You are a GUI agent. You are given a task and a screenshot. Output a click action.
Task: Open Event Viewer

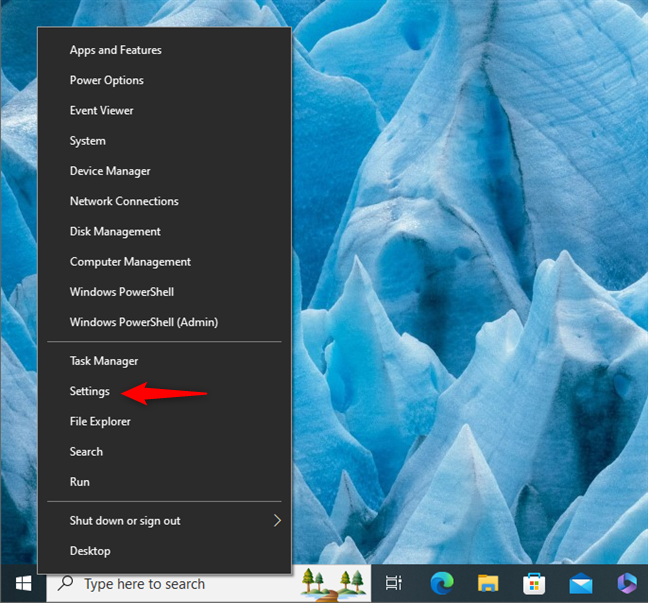pos(164,110)
